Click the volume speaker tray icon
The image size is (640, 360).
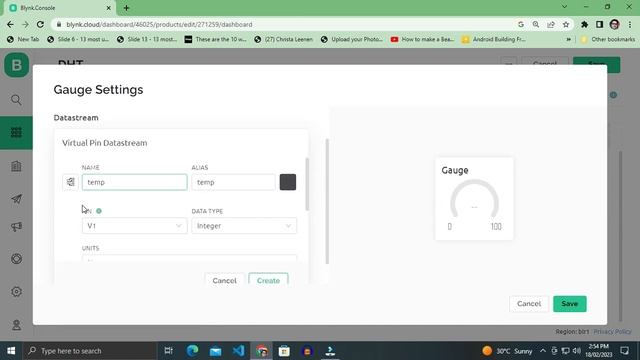pos(576,351)
